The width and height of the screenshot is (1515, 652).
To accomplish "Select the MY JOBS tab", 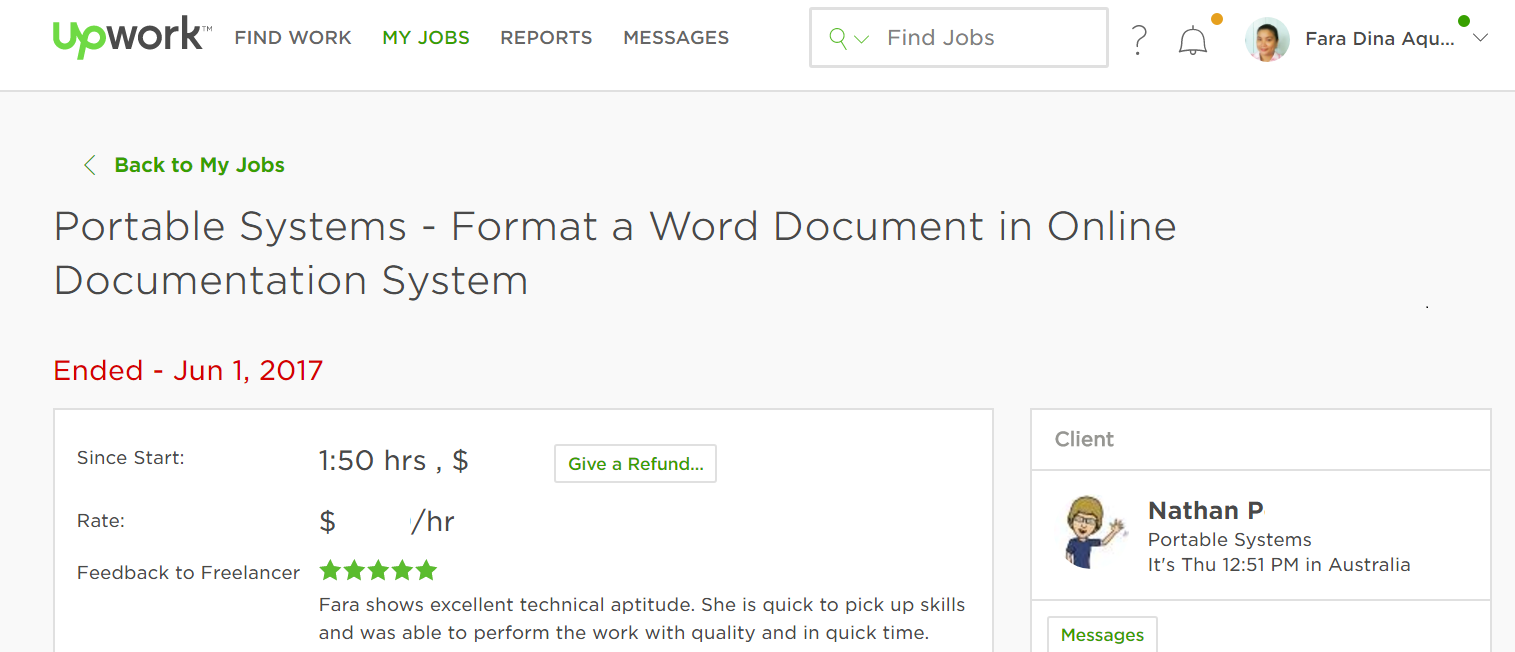I will 425,37.
